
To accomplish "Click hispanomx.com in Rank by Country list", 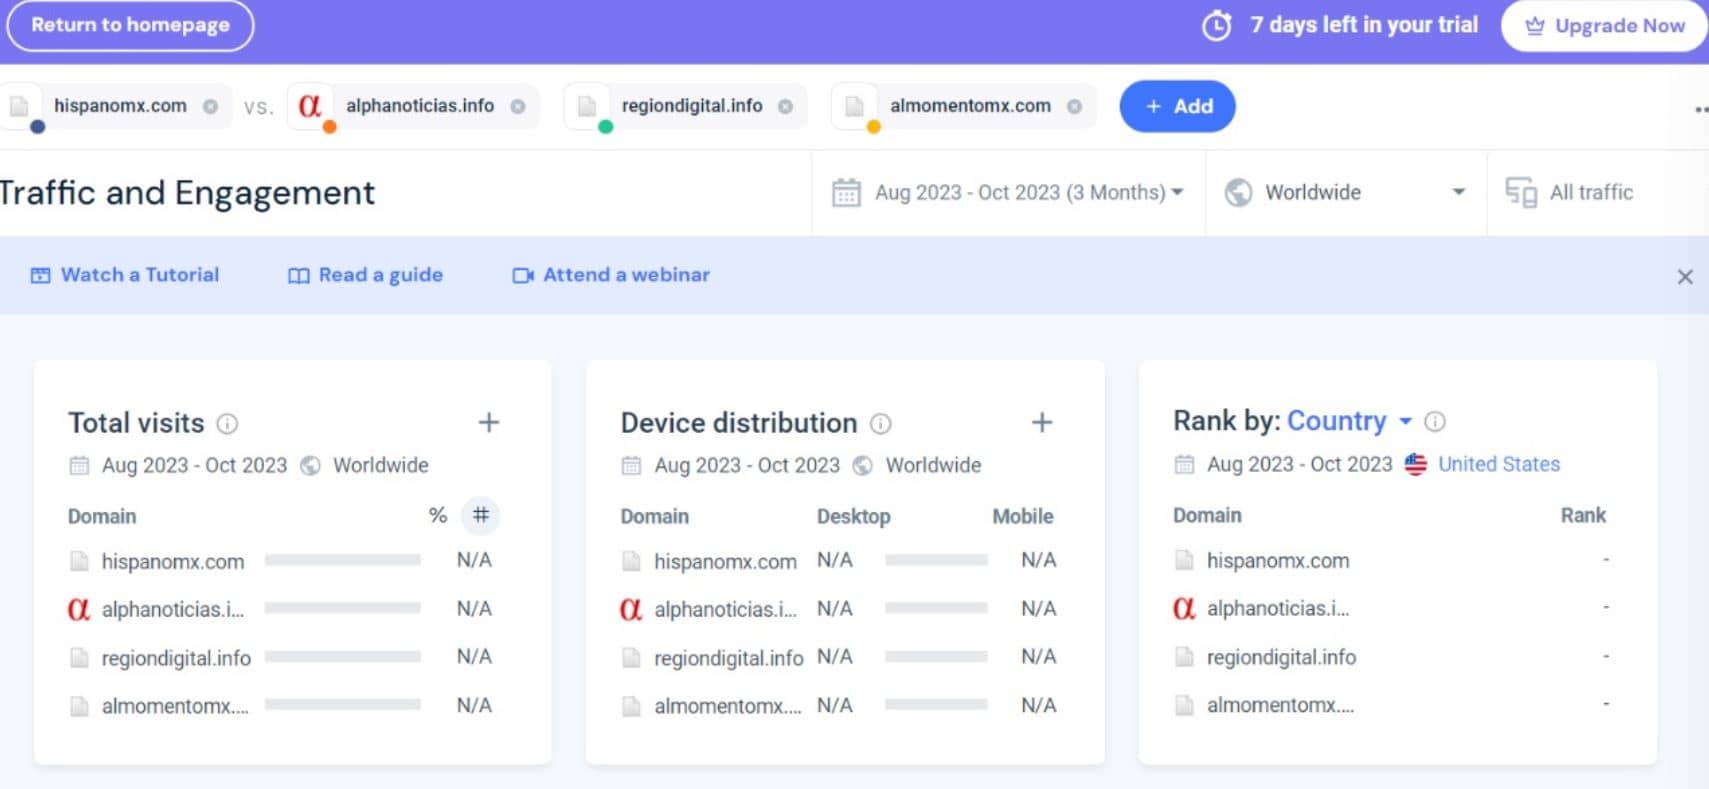I will click(x=1278, y=561).
